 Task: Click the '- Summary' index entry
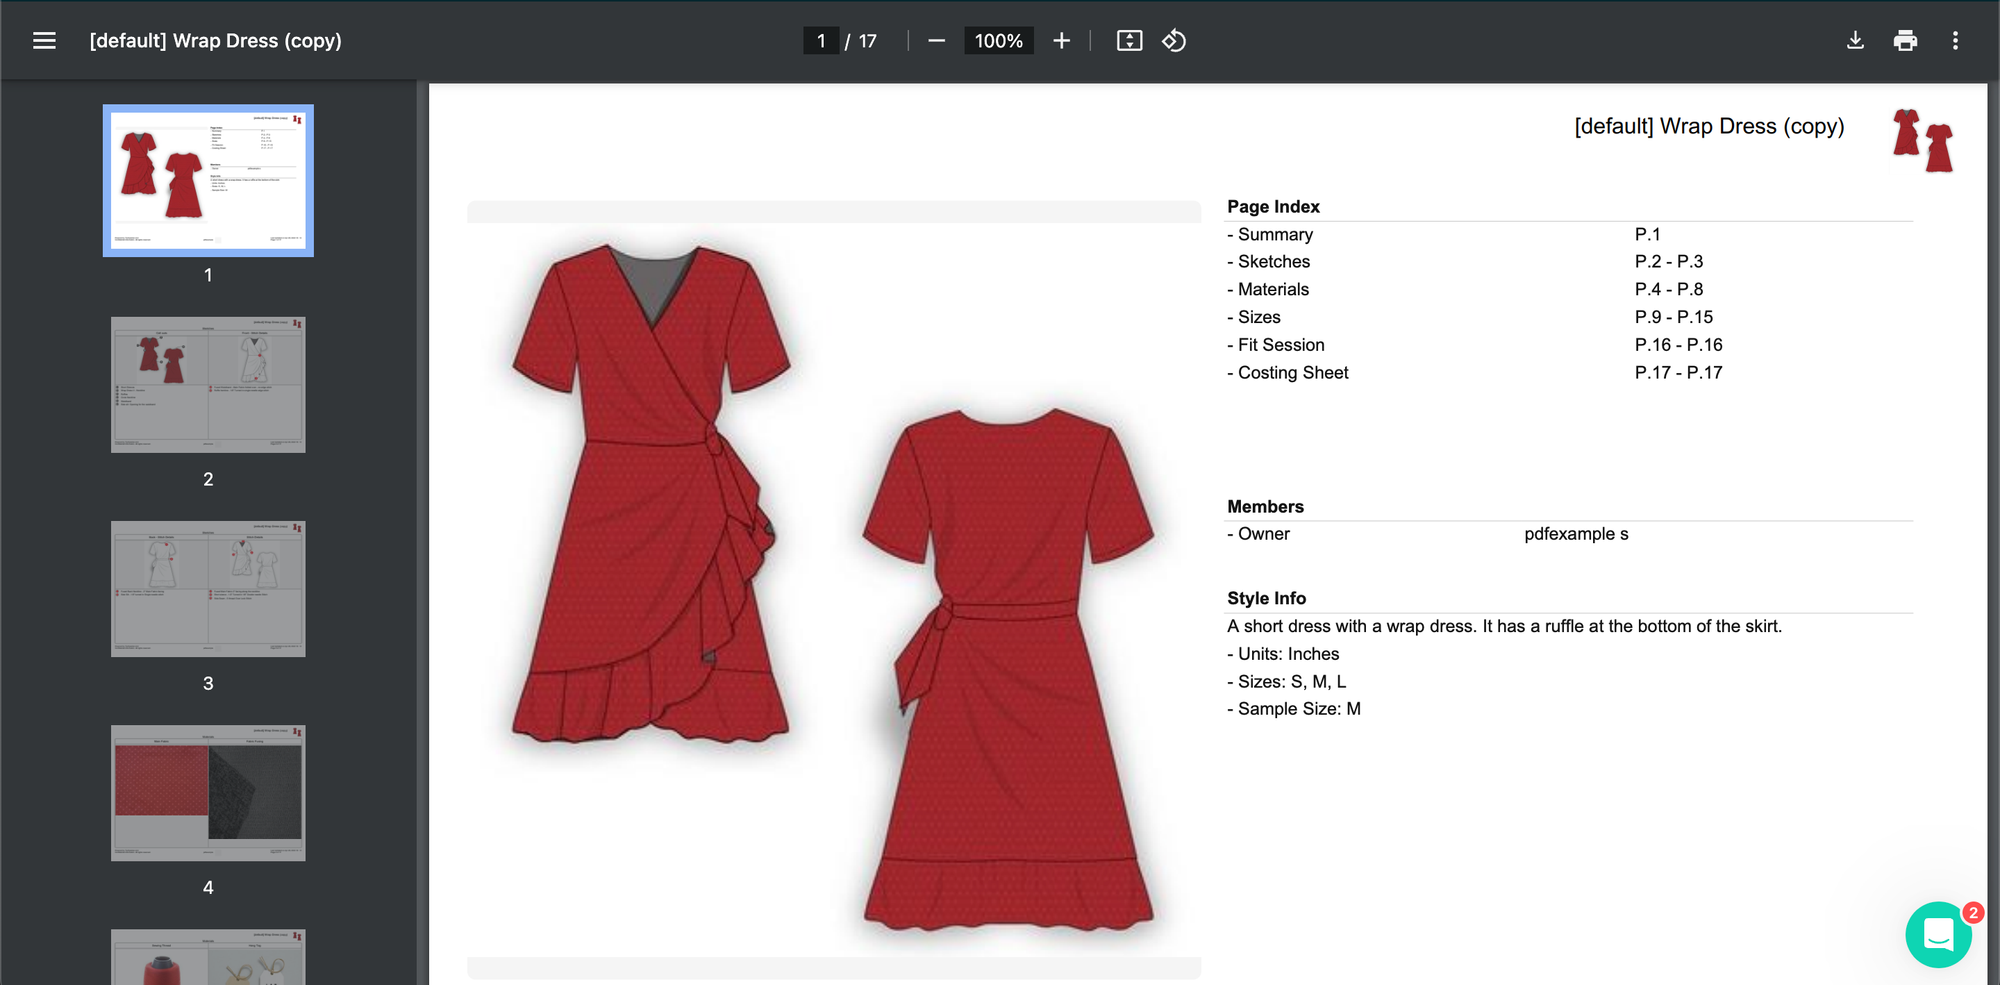(1270, 234)
